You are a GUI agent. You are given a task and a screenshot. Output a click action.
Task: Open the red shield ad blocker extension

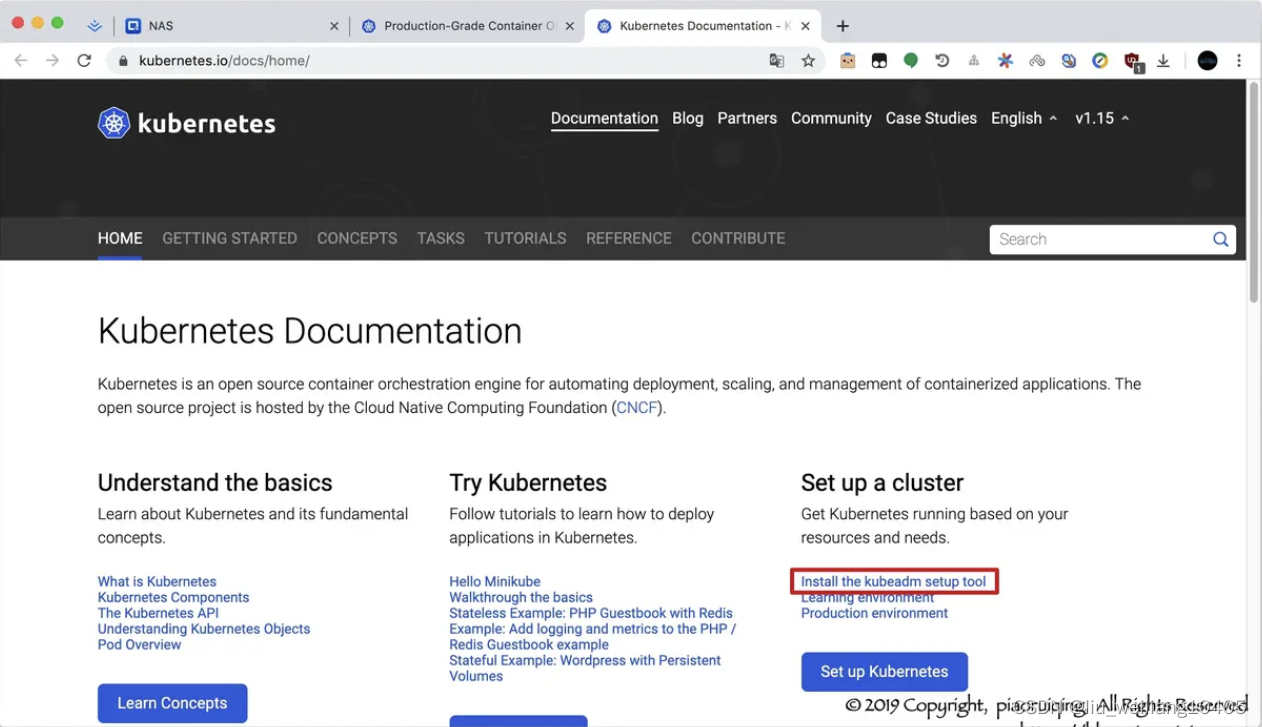(x=1133, y=62)
